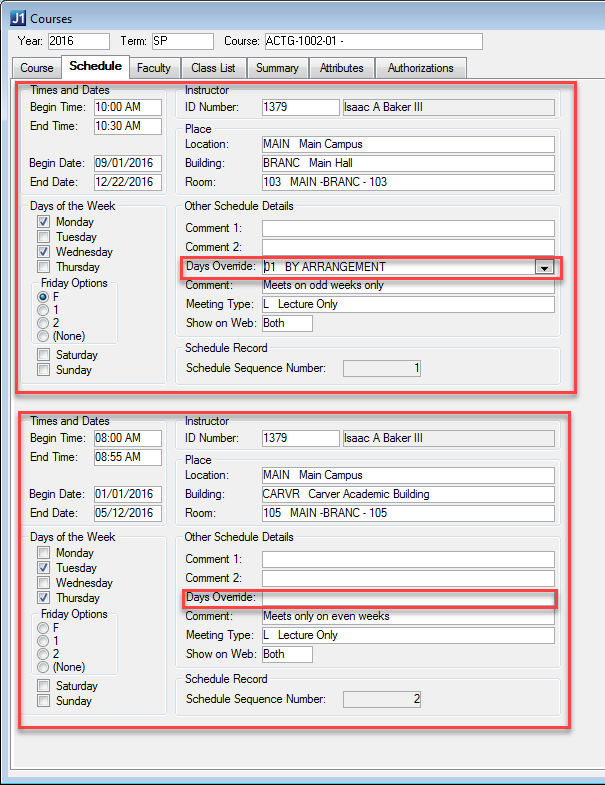The image size is (605, 785).
Task: Click Building field Carver Academic Building
Action: click(408, 494)
